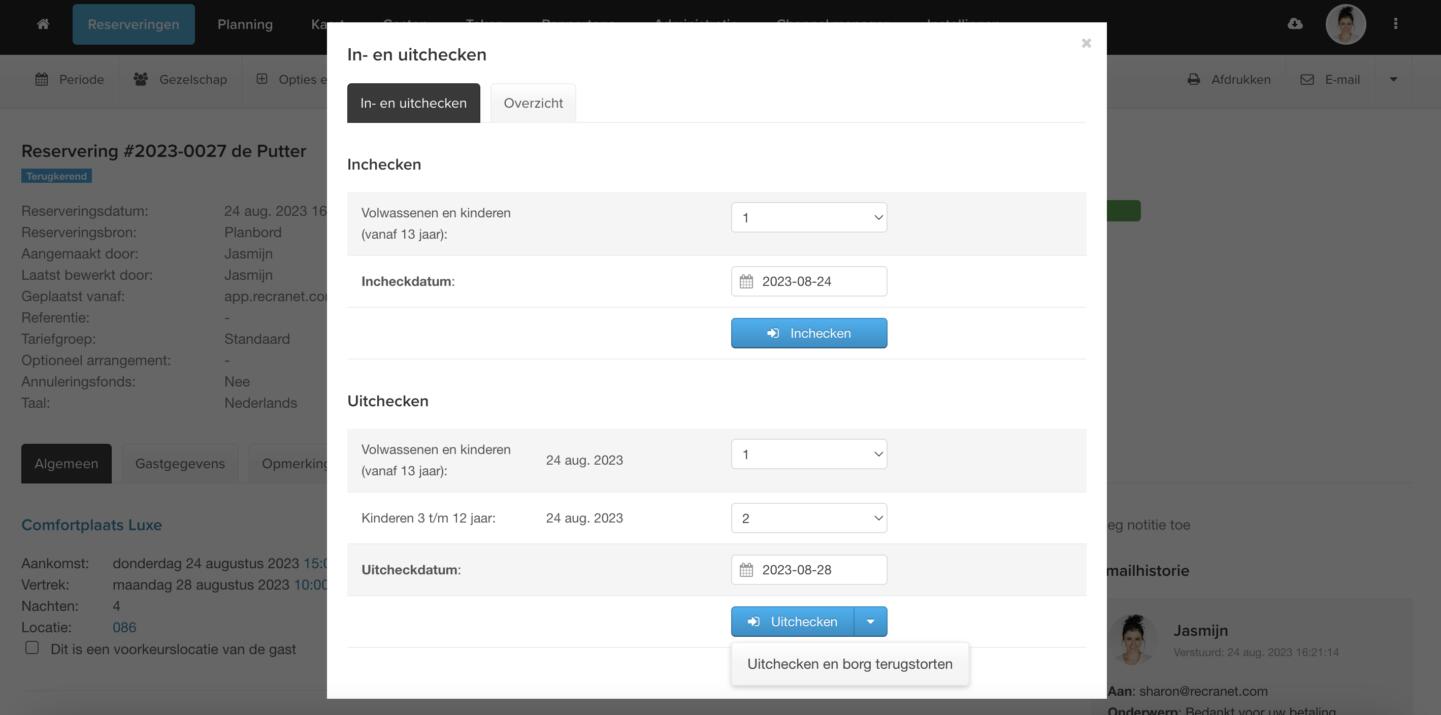Open the vertical three-dot menu
The width and height of the screenshot is (1441, 715).
1395,24
